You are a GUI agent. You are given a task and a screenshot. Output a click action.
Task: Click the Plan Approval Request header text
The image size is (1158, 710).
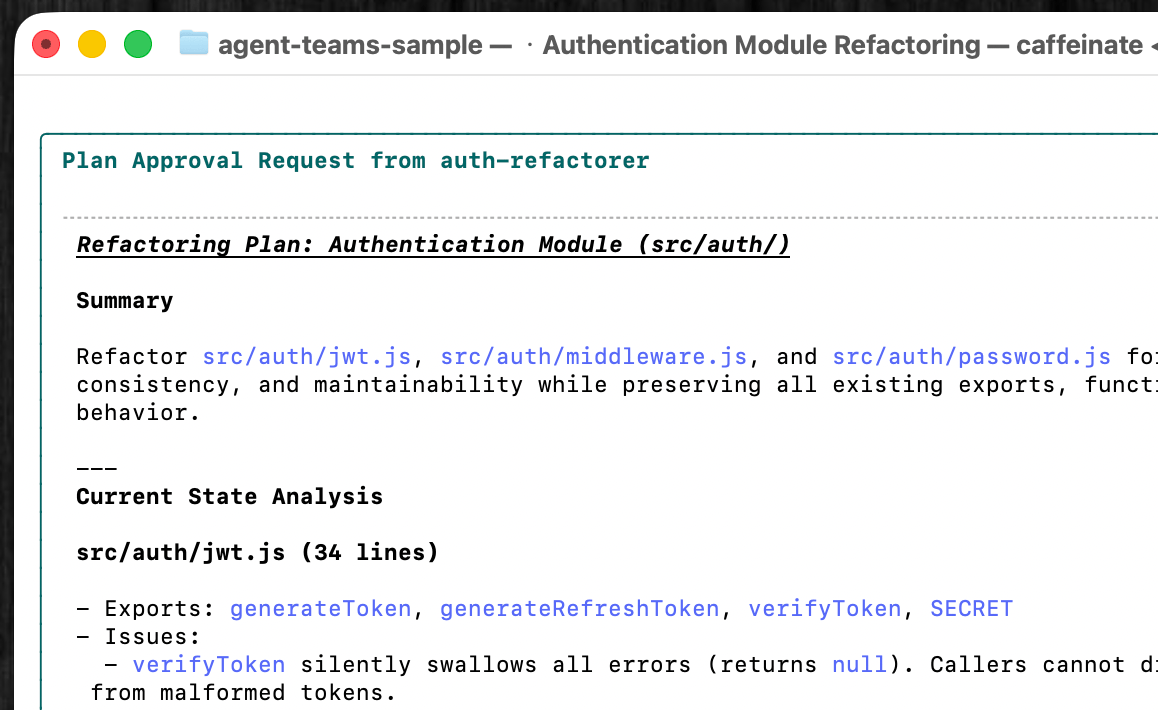[x=355, y=160]
